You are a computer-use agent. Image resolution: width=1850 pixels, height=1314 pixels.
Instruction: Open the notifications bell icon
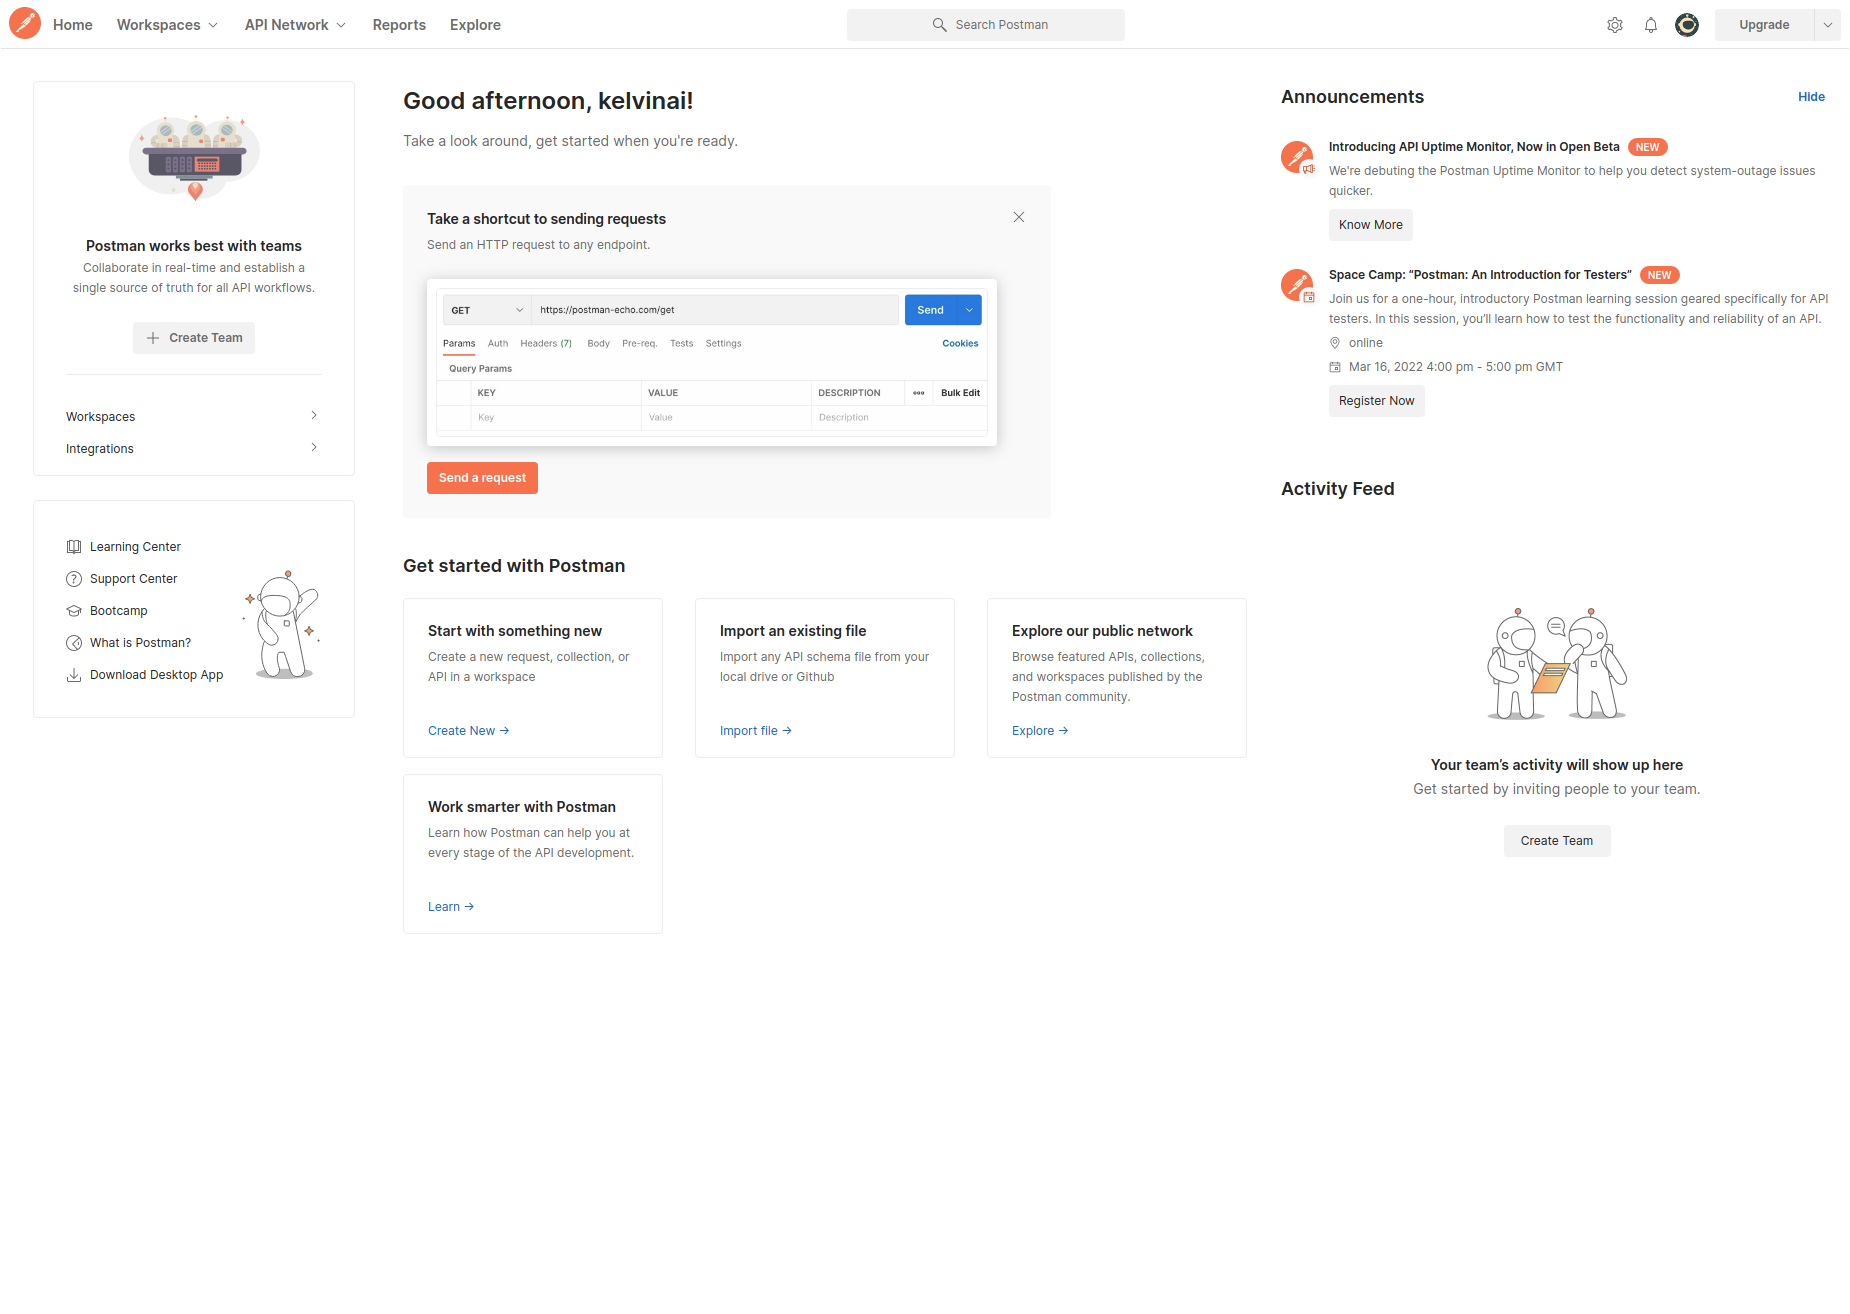coord(1651,25)
